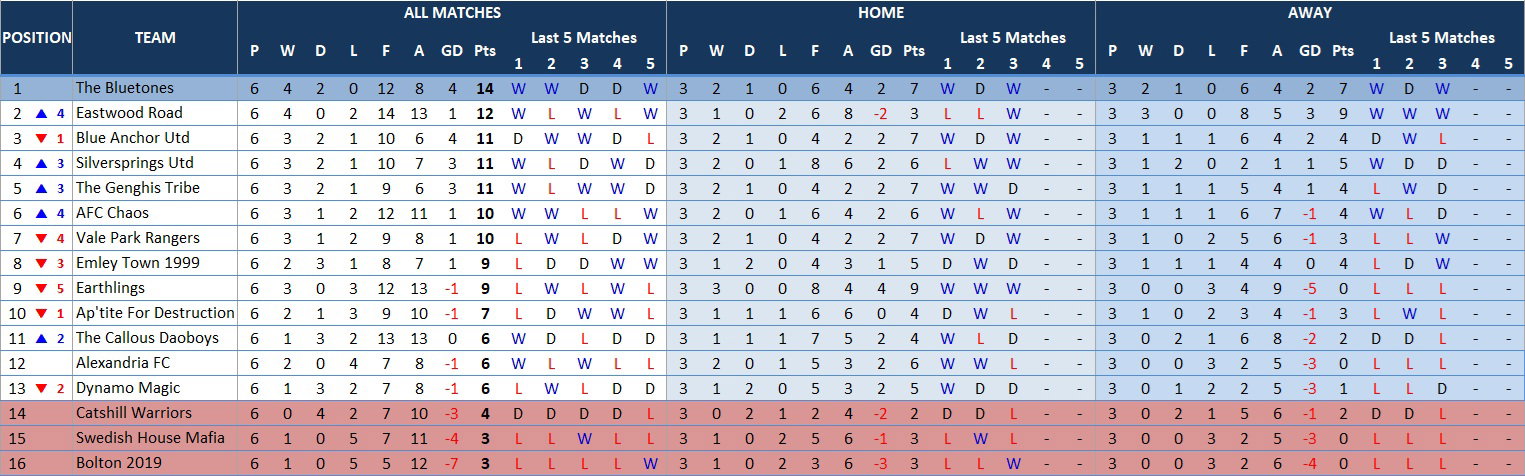Image resolution: width=1525 pixels, height=476 pixels.
Task: Select the AWAY section header
Action: point(1310,13)
